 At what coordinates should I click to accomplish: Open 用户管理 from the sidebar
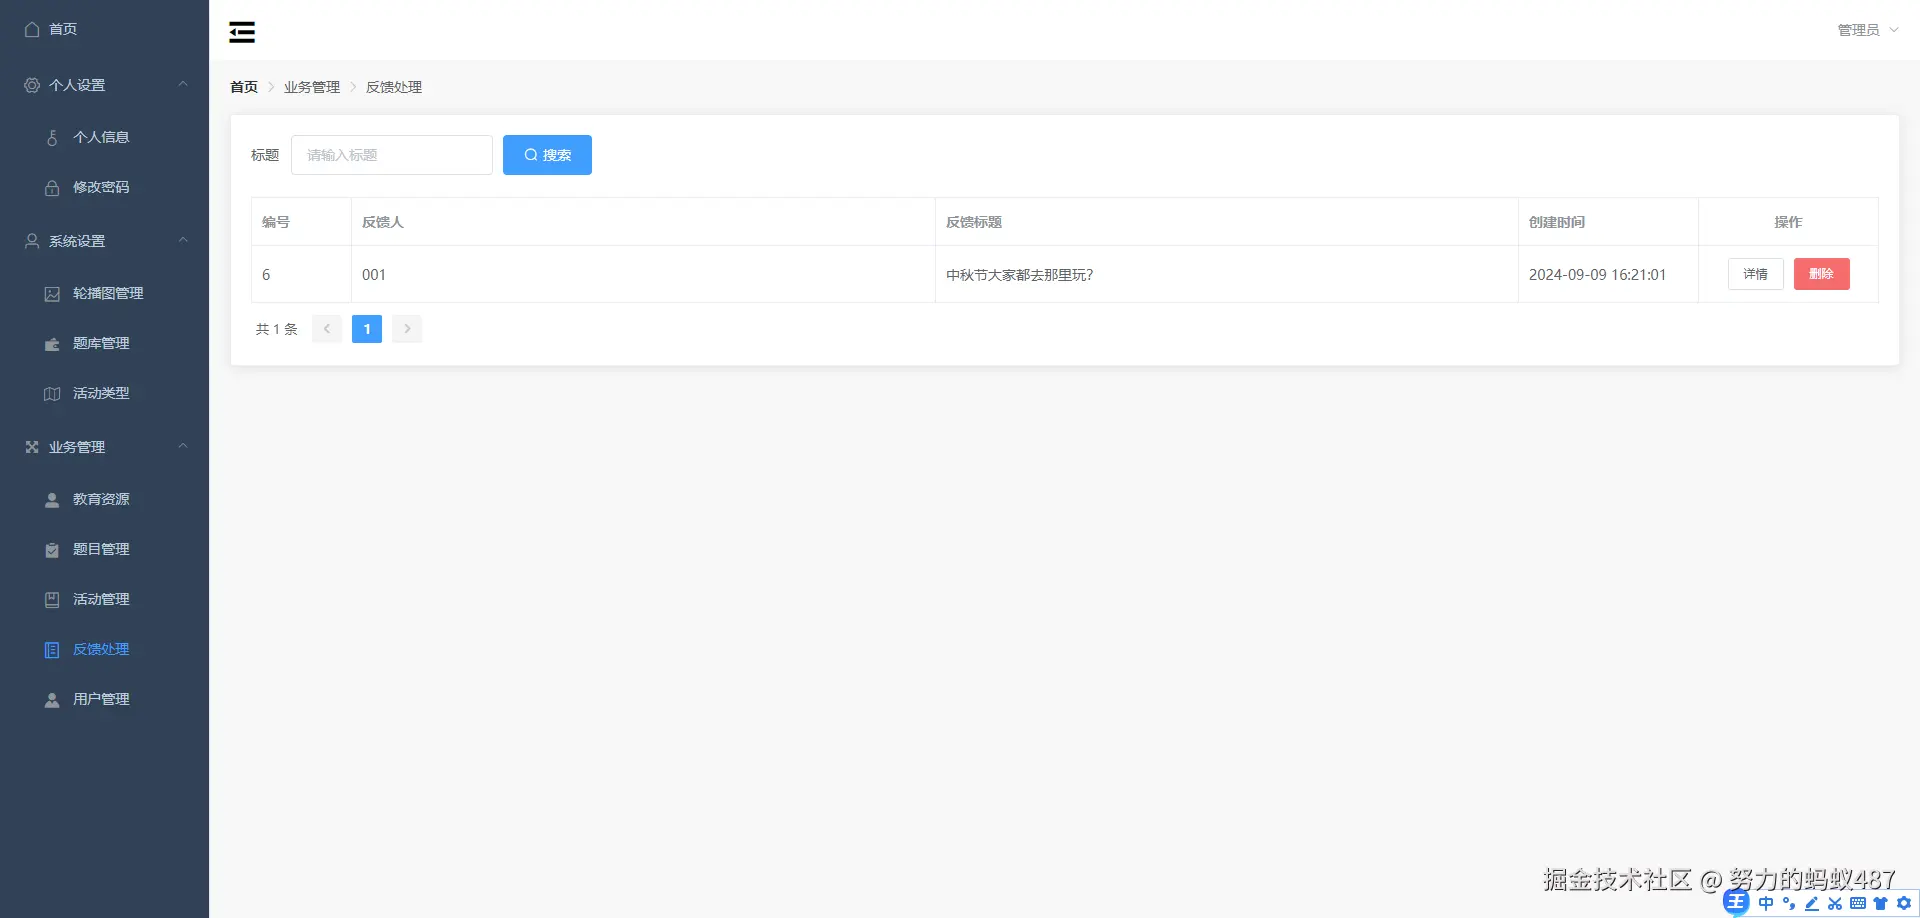(x=100, y=699)
